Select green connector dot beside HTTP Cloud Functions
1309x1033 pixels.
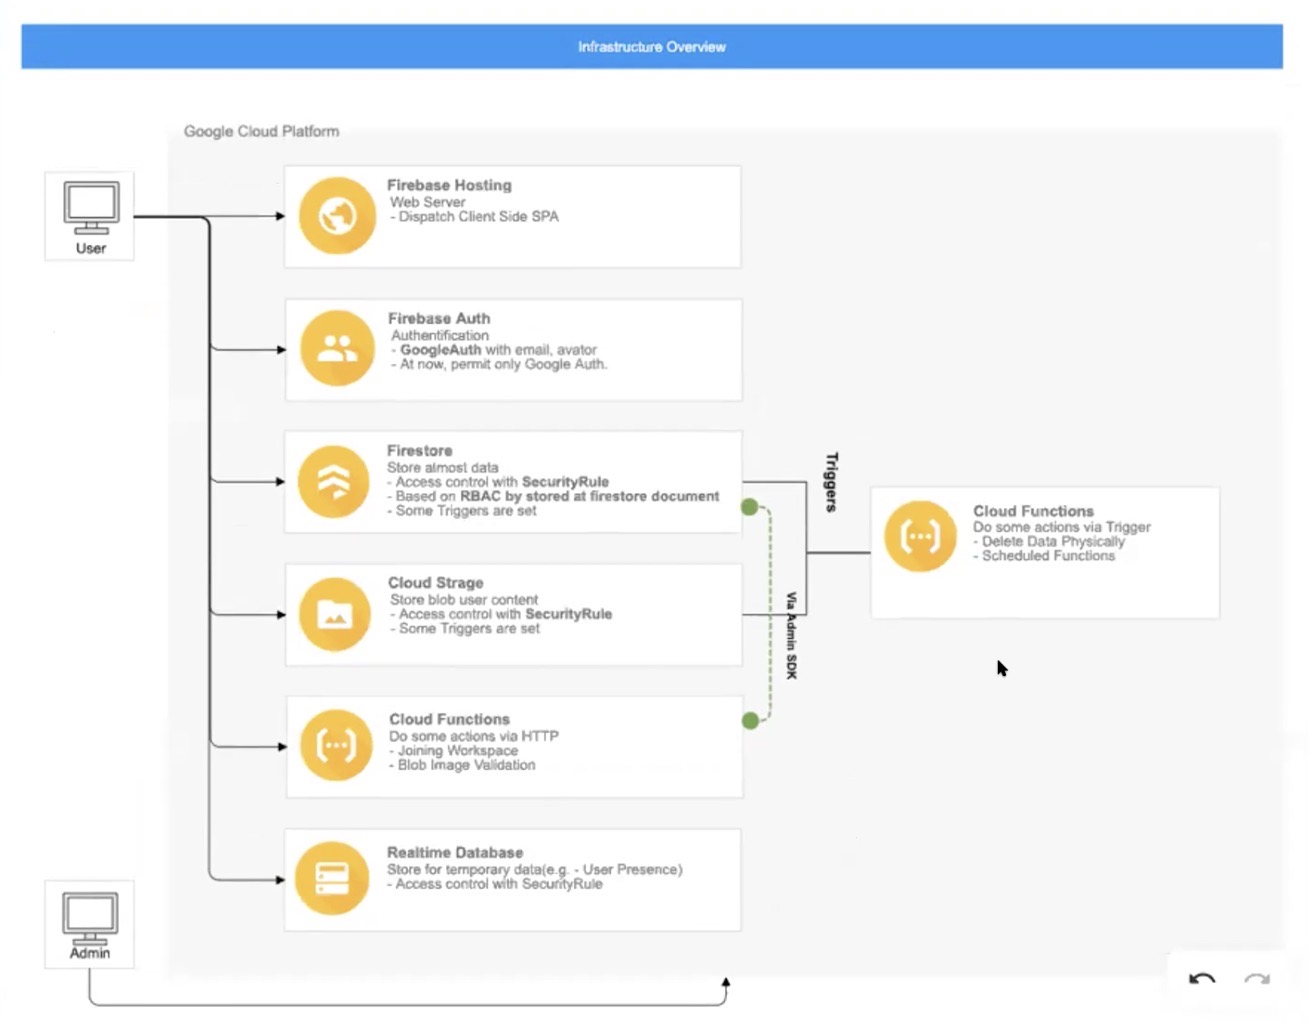[x=750, y=720]
